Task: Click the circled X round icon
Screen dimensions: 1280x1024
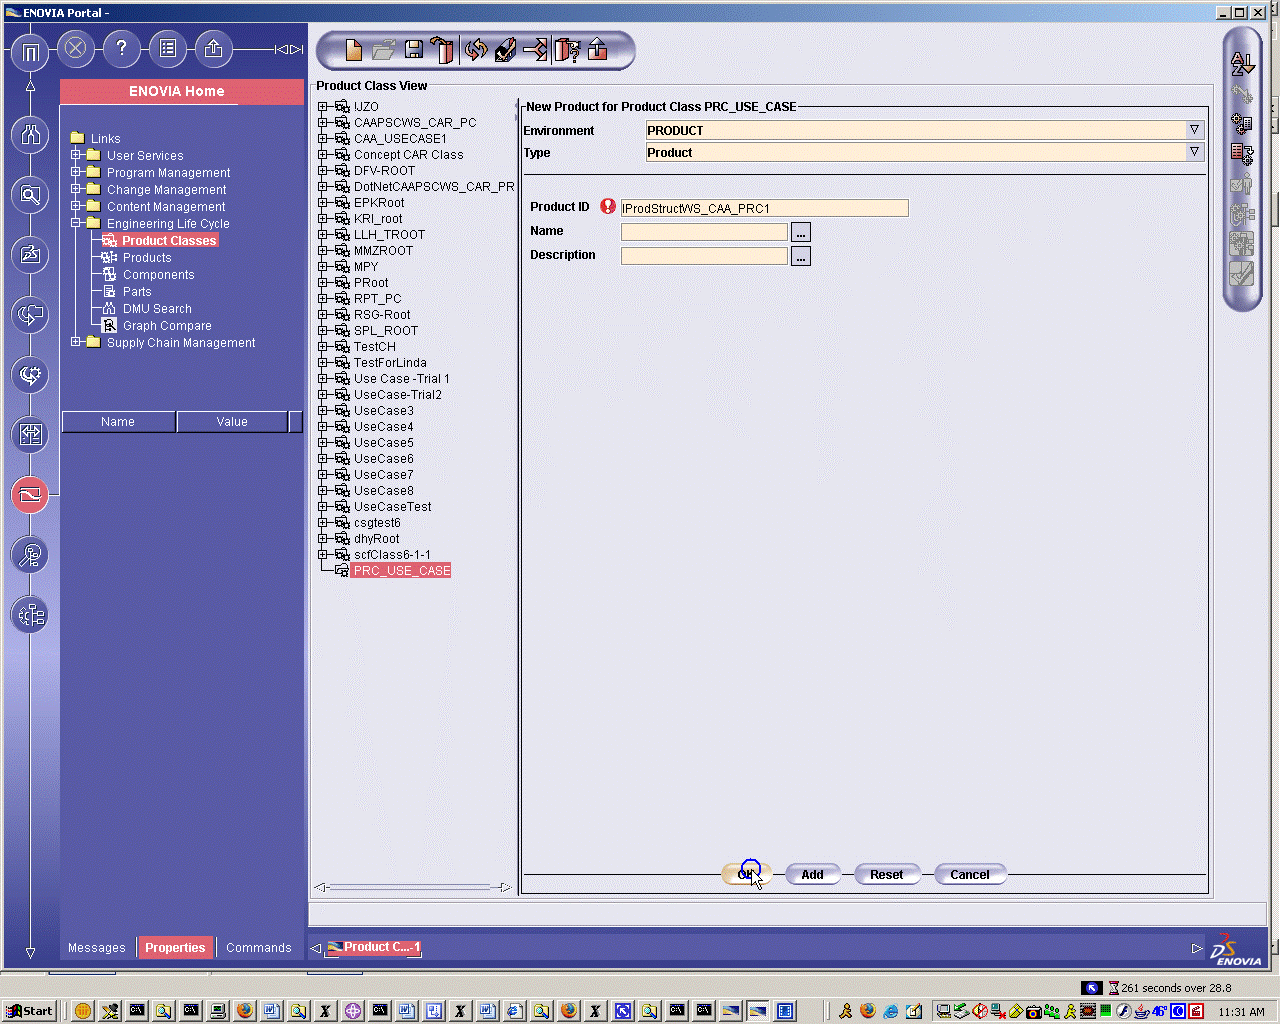Action: click(75, 48)
